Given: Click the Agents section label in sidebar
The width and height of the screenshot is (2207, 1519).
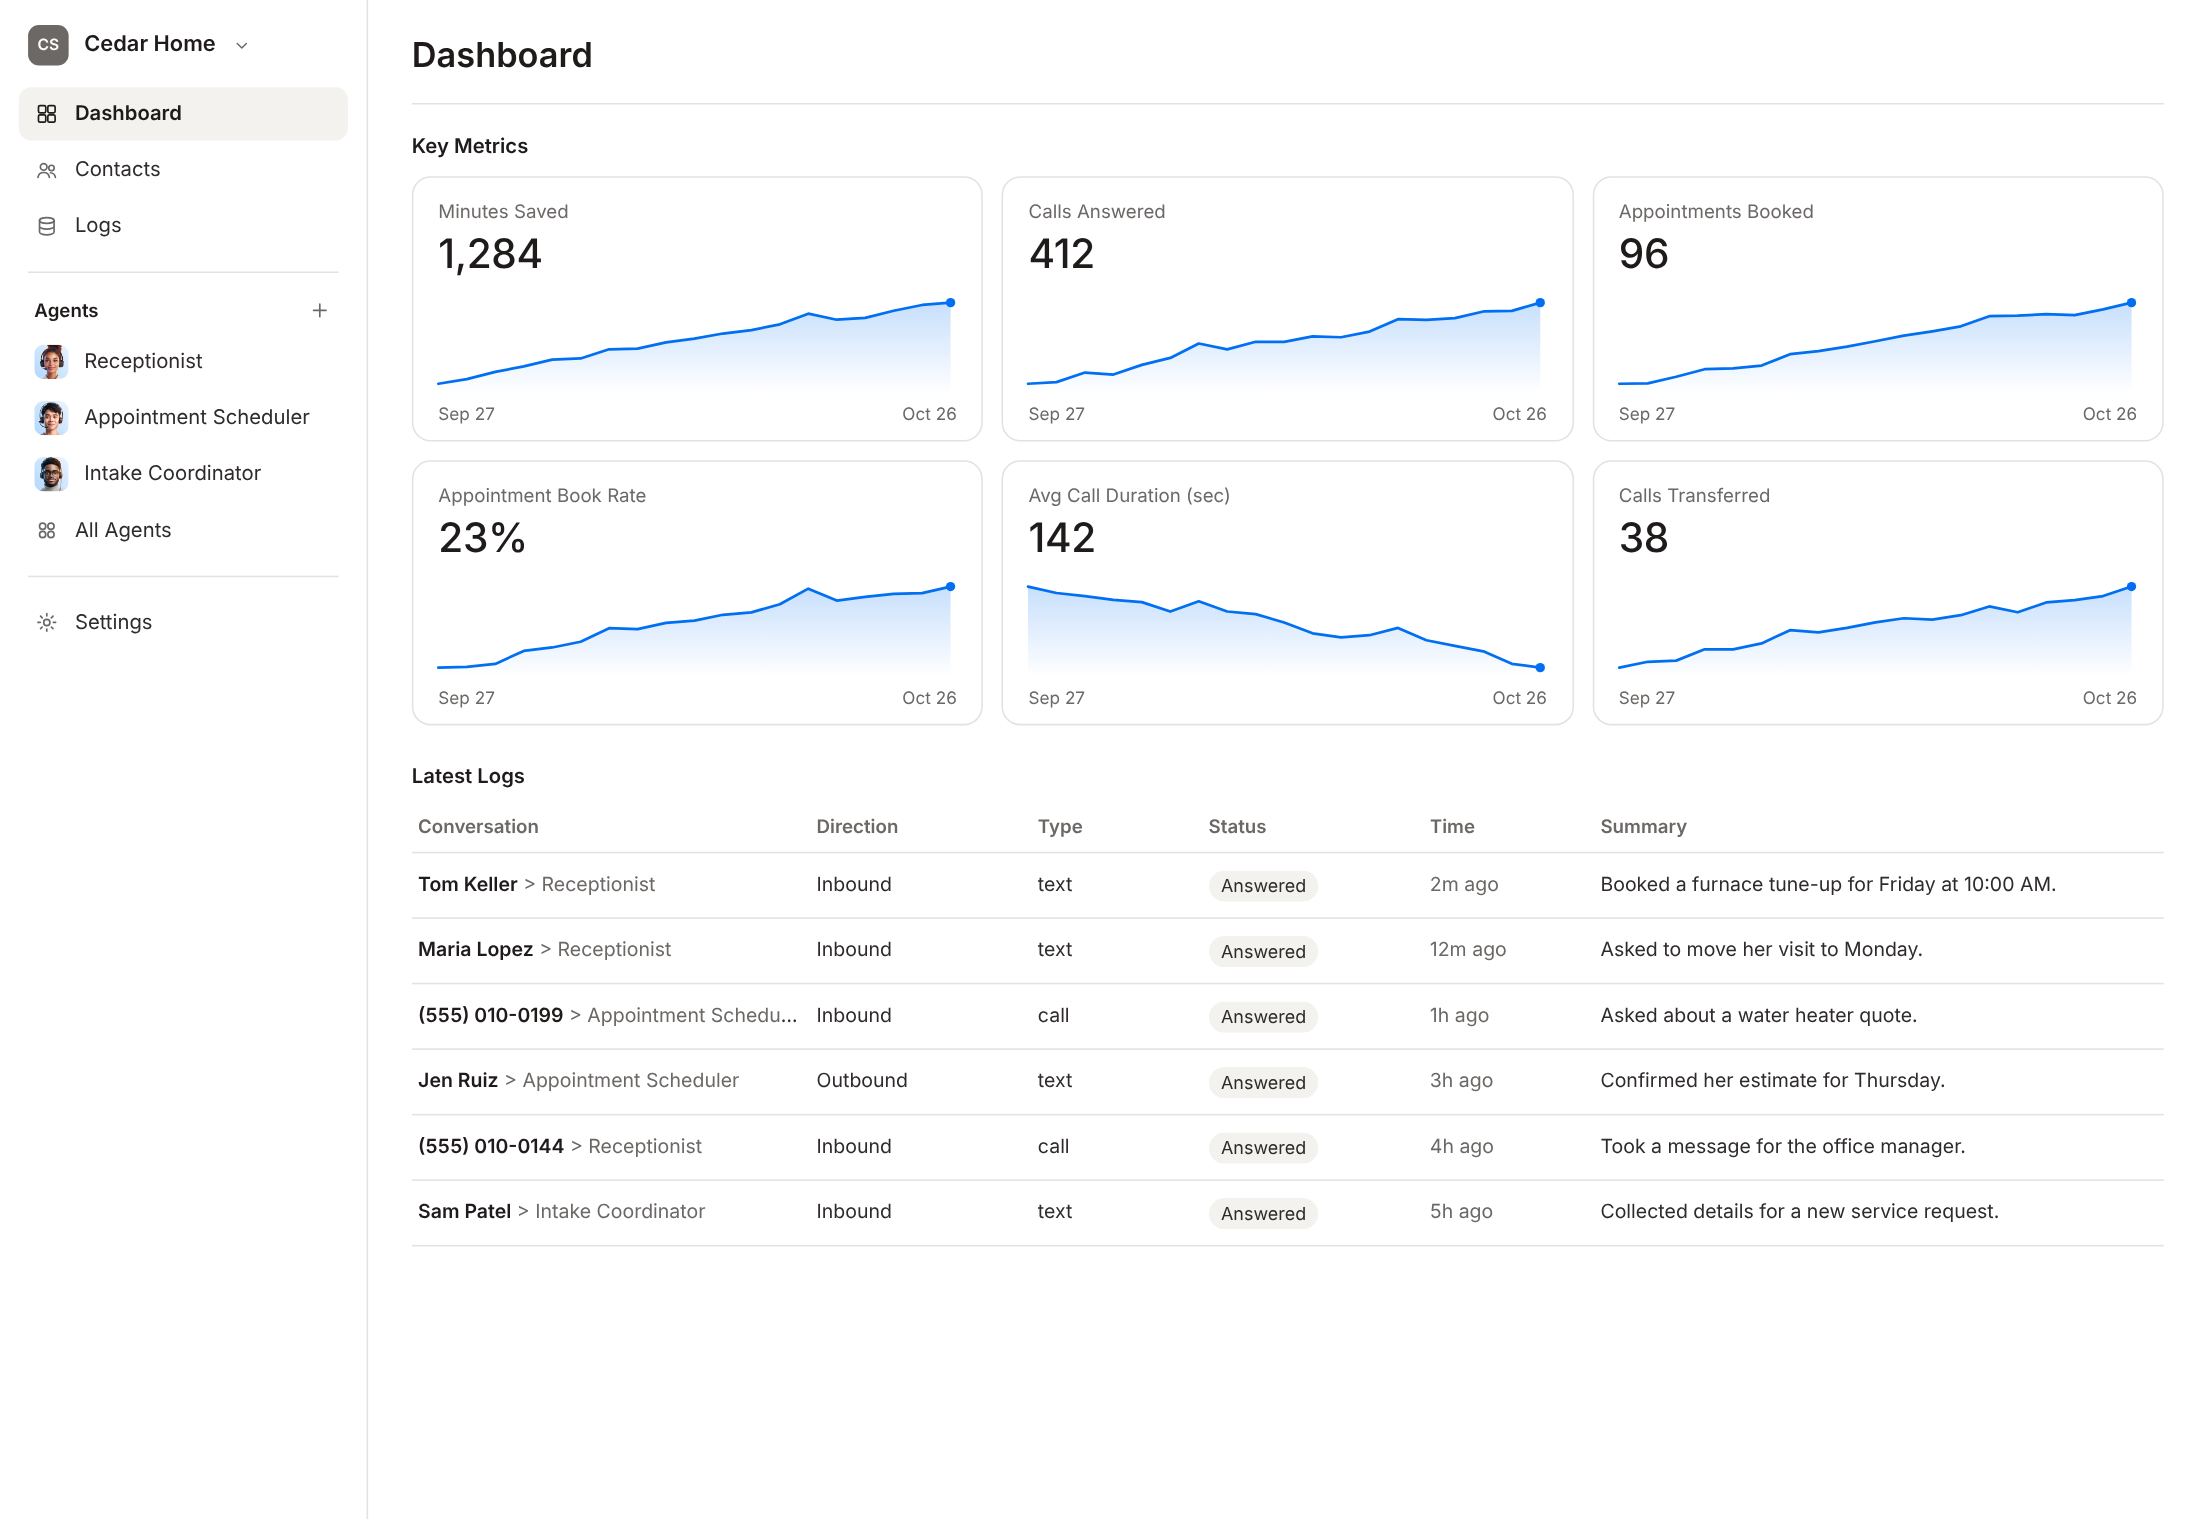Looking at the screenshot, I should coord(66,311).
